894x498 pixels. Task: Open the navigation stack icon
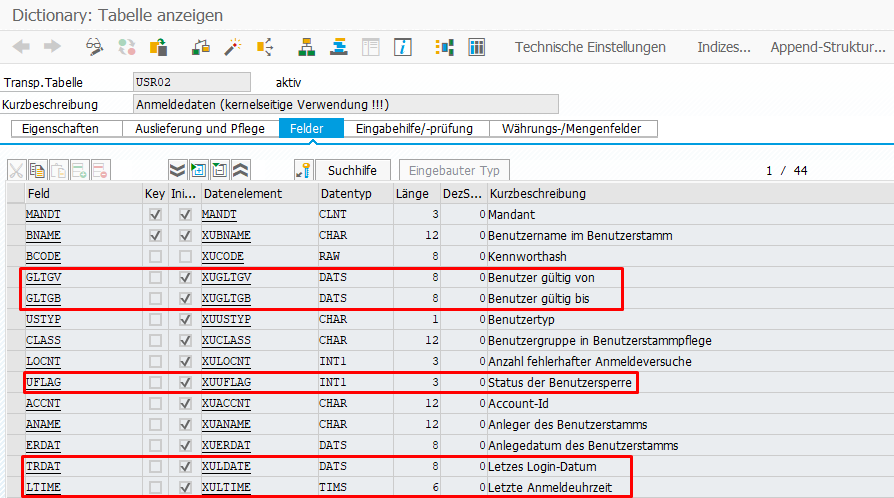click(339, 47)
